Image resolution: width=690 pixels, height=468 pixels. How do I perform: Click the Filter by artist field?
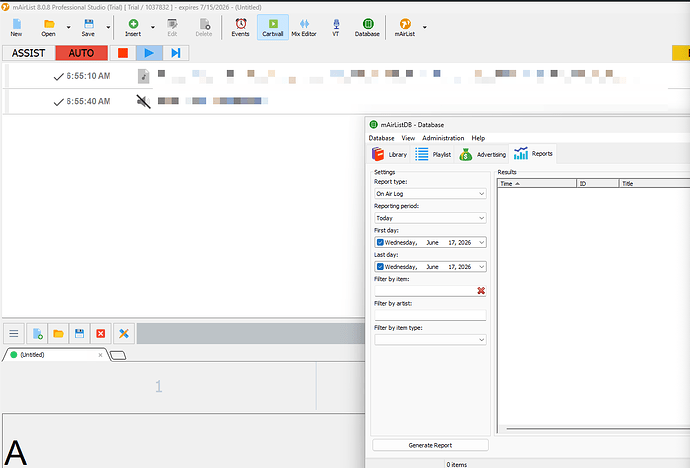pos(430,315)
